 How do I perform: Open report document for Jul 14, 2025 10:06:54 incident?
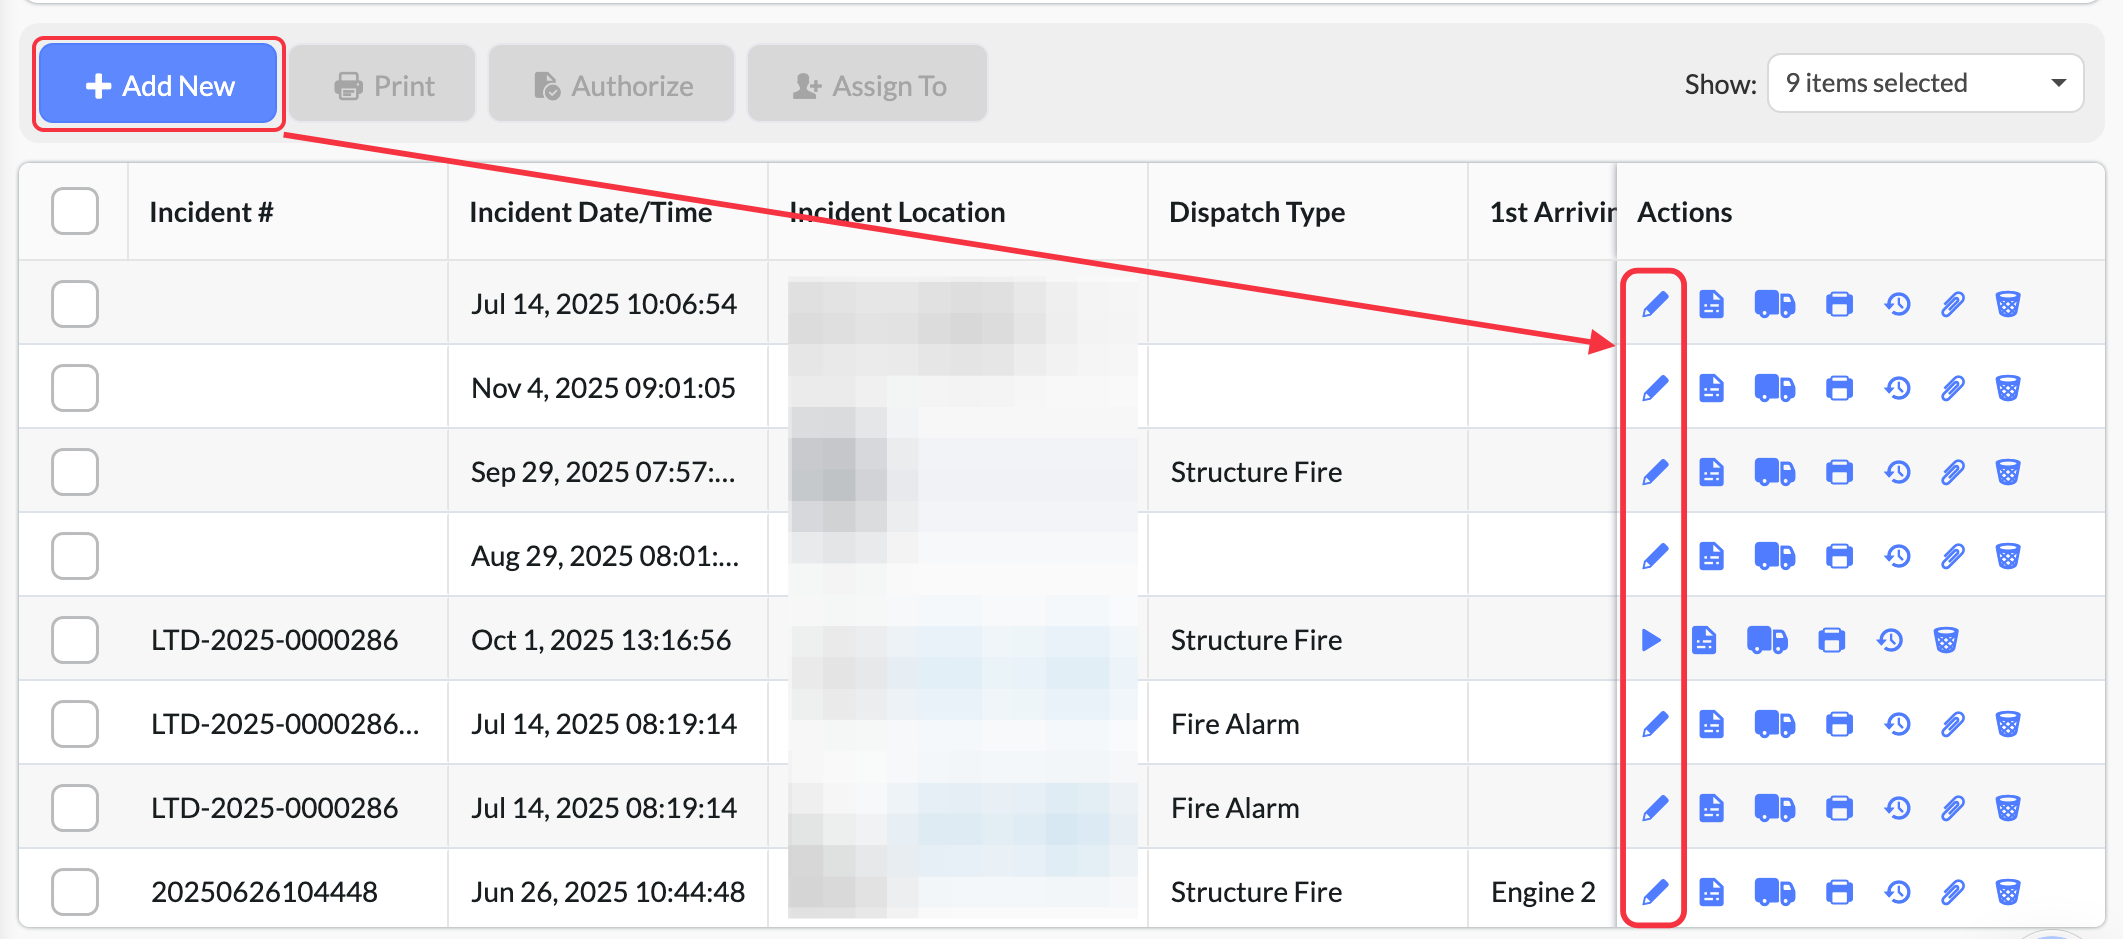1712,304
